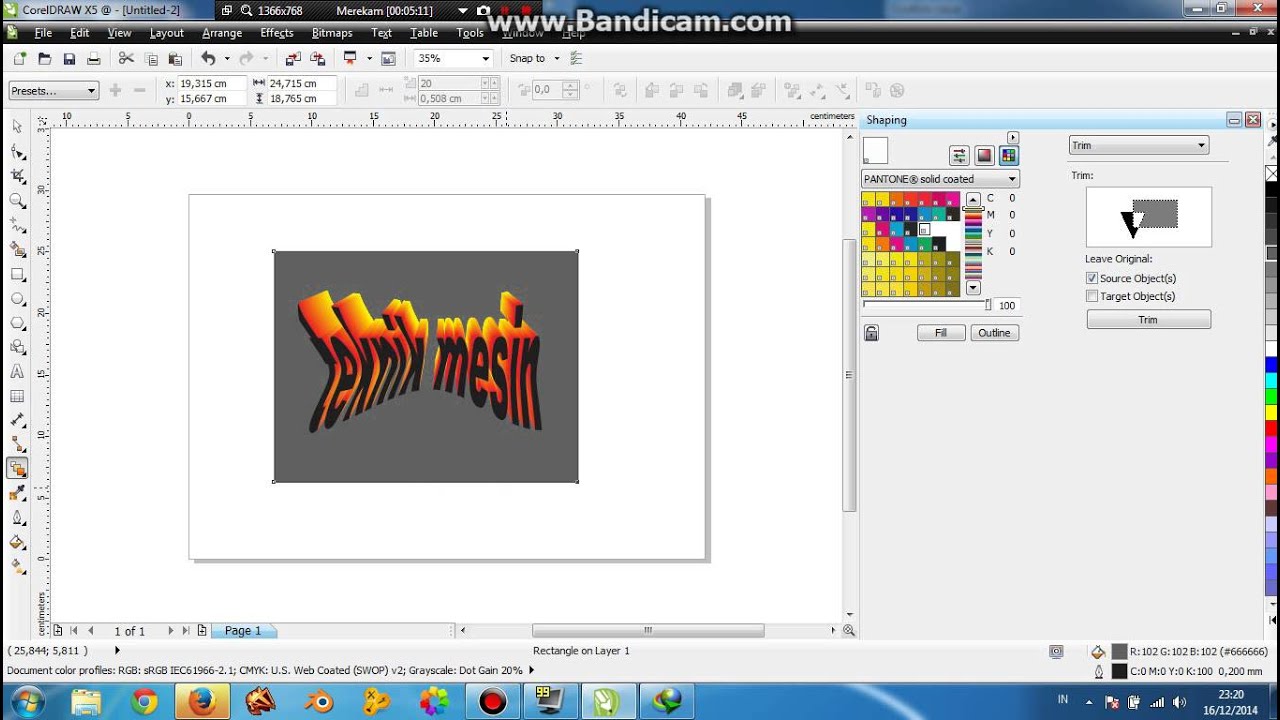Viewport: 1280px width, 720px height.
Task: Open the Arrange menu
Action: 222,33
